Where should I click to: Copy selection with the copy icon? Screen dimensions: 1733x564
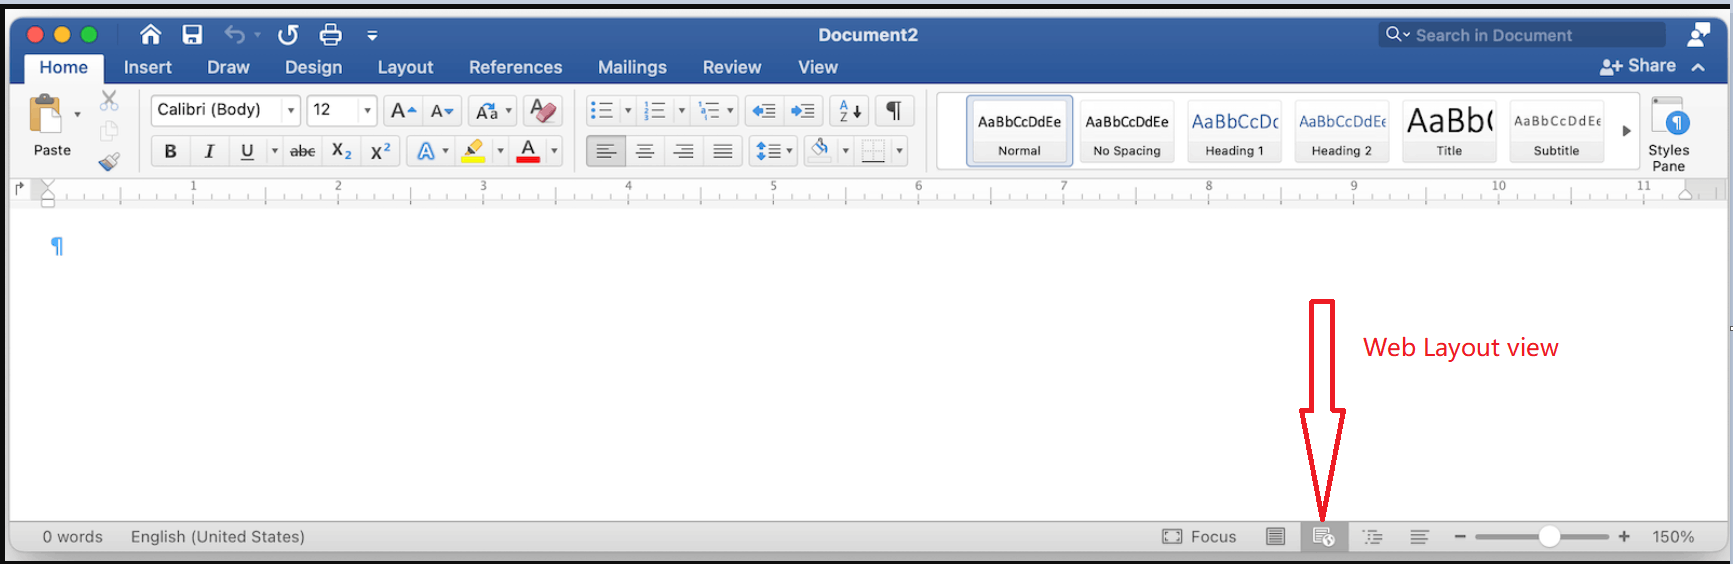tap(109, 131)
